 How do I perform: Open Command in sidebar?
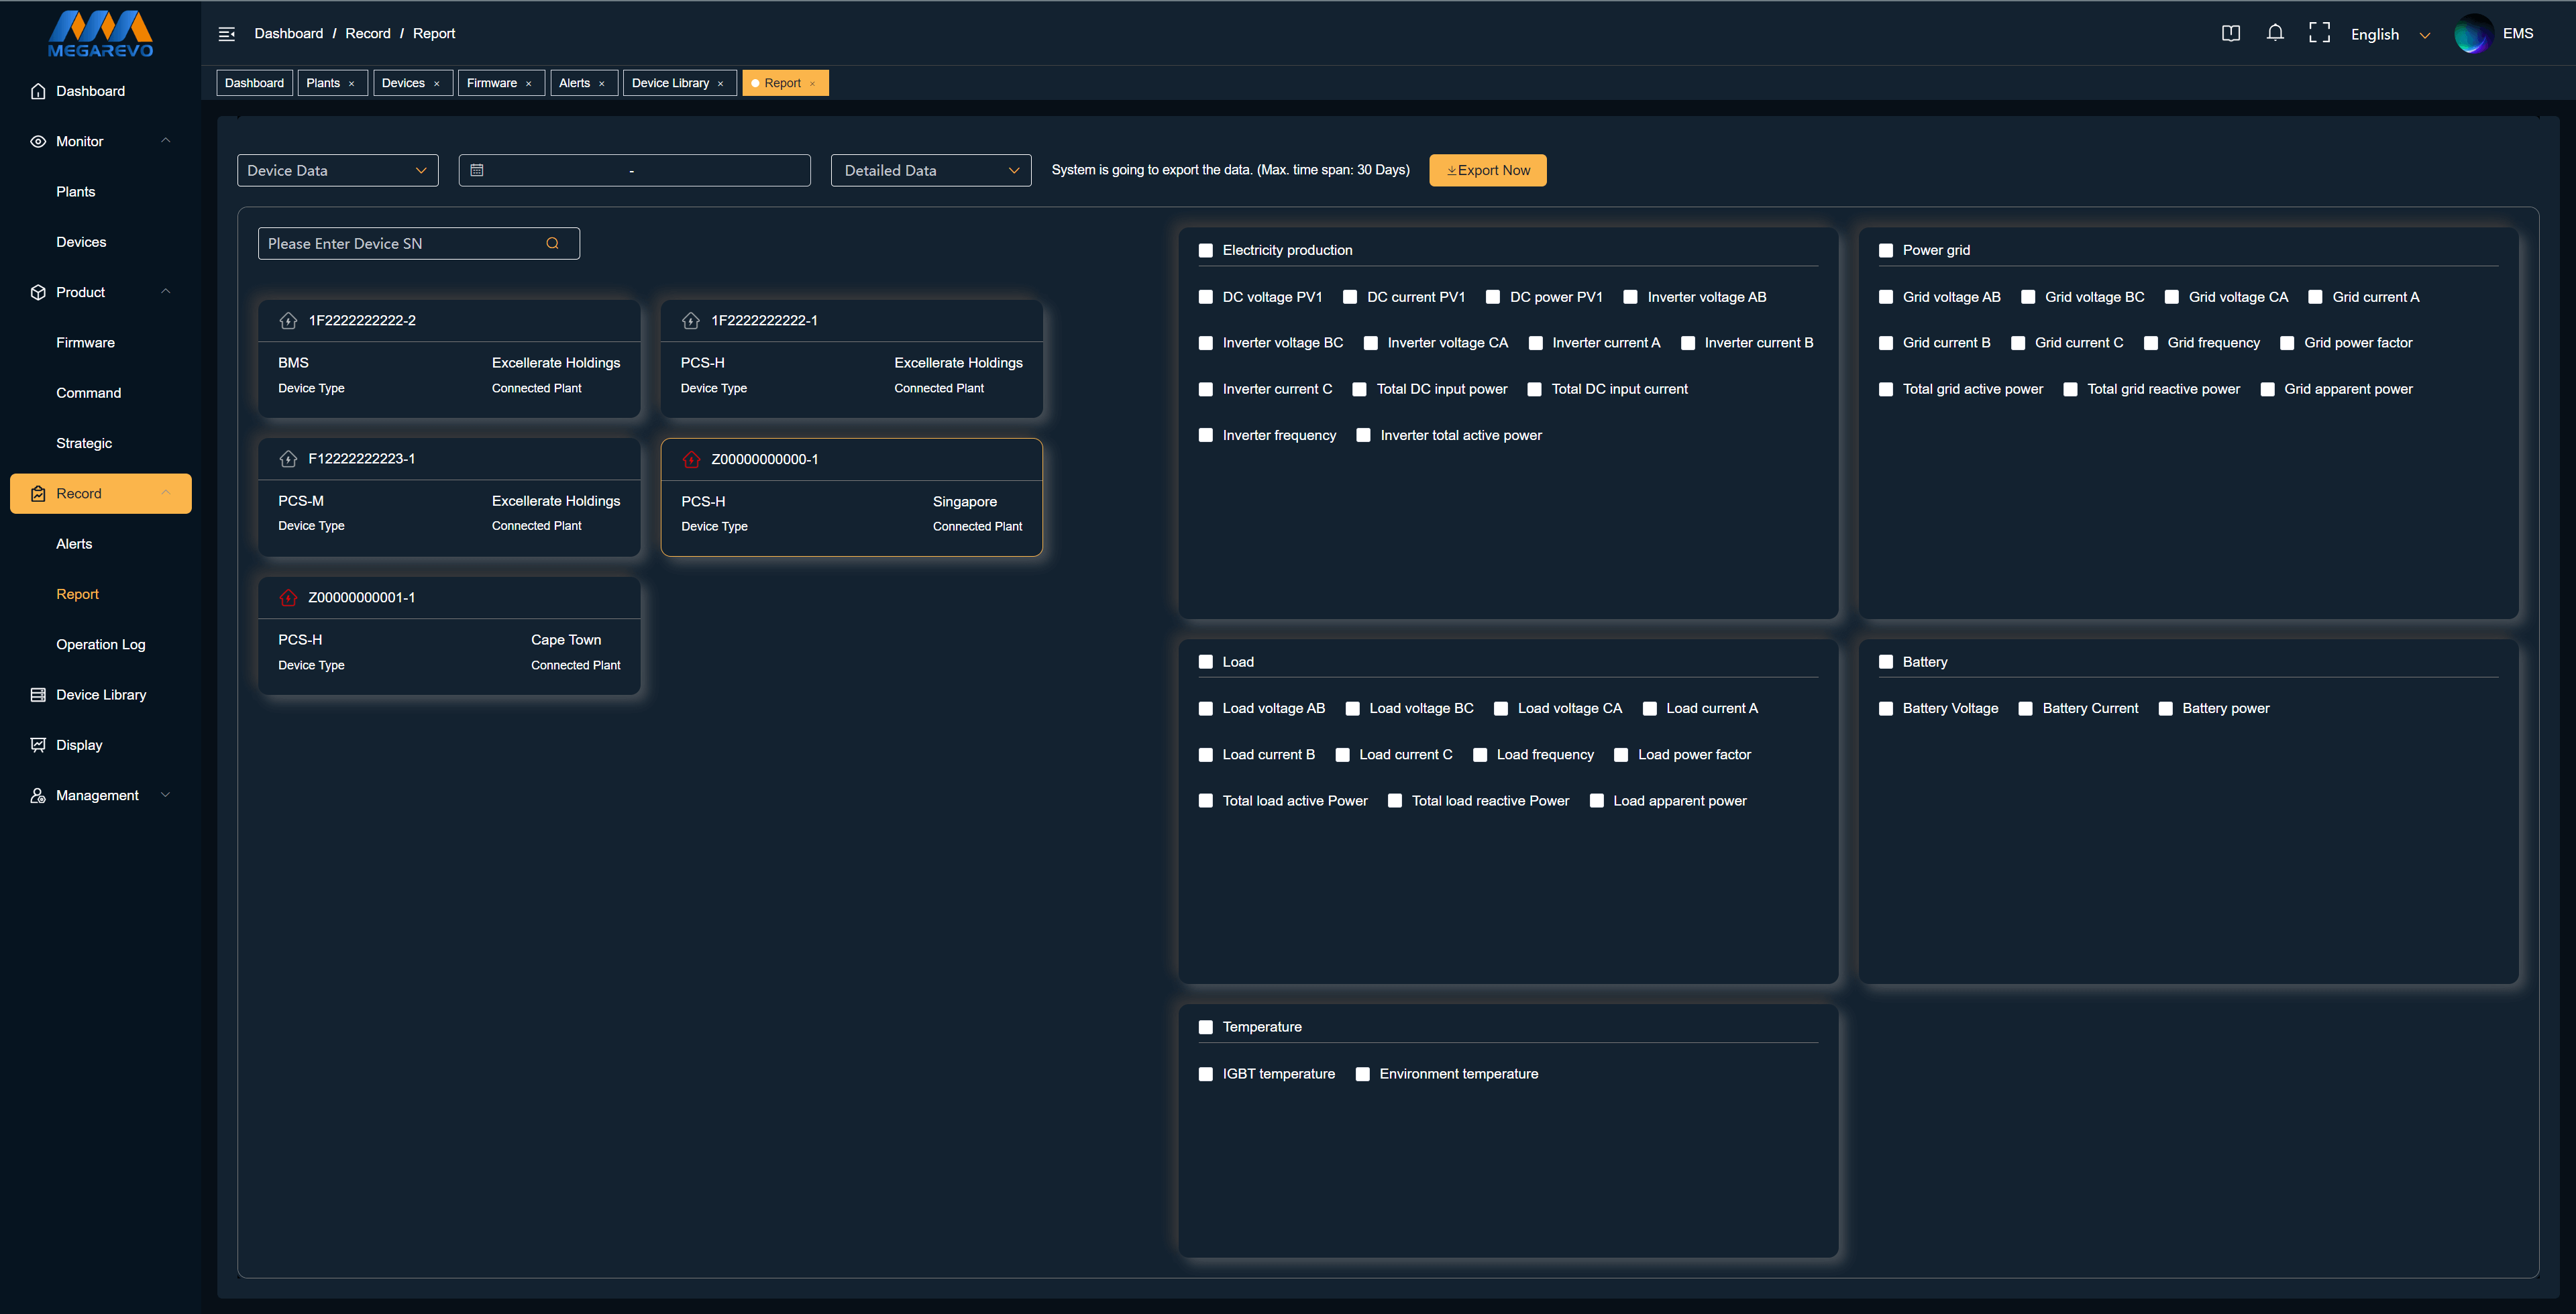(x=89, y=393)
